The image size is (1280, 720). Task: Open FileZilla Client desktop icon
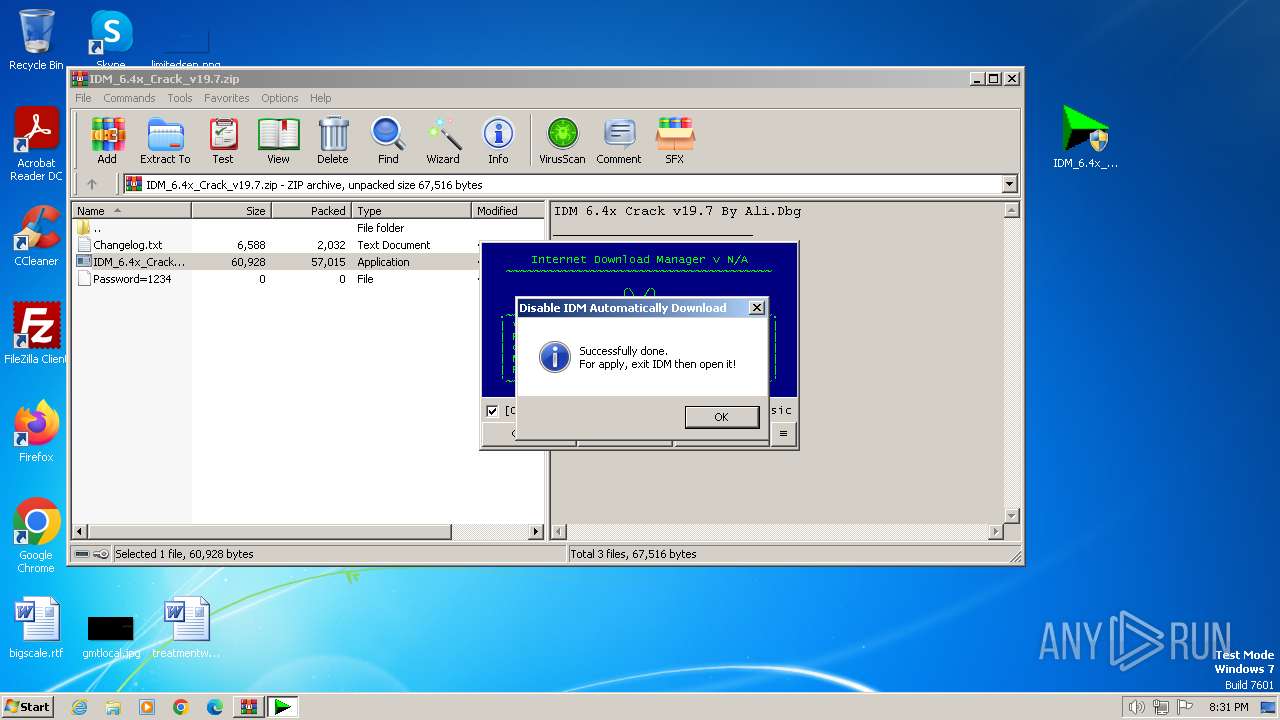point(36,334)
